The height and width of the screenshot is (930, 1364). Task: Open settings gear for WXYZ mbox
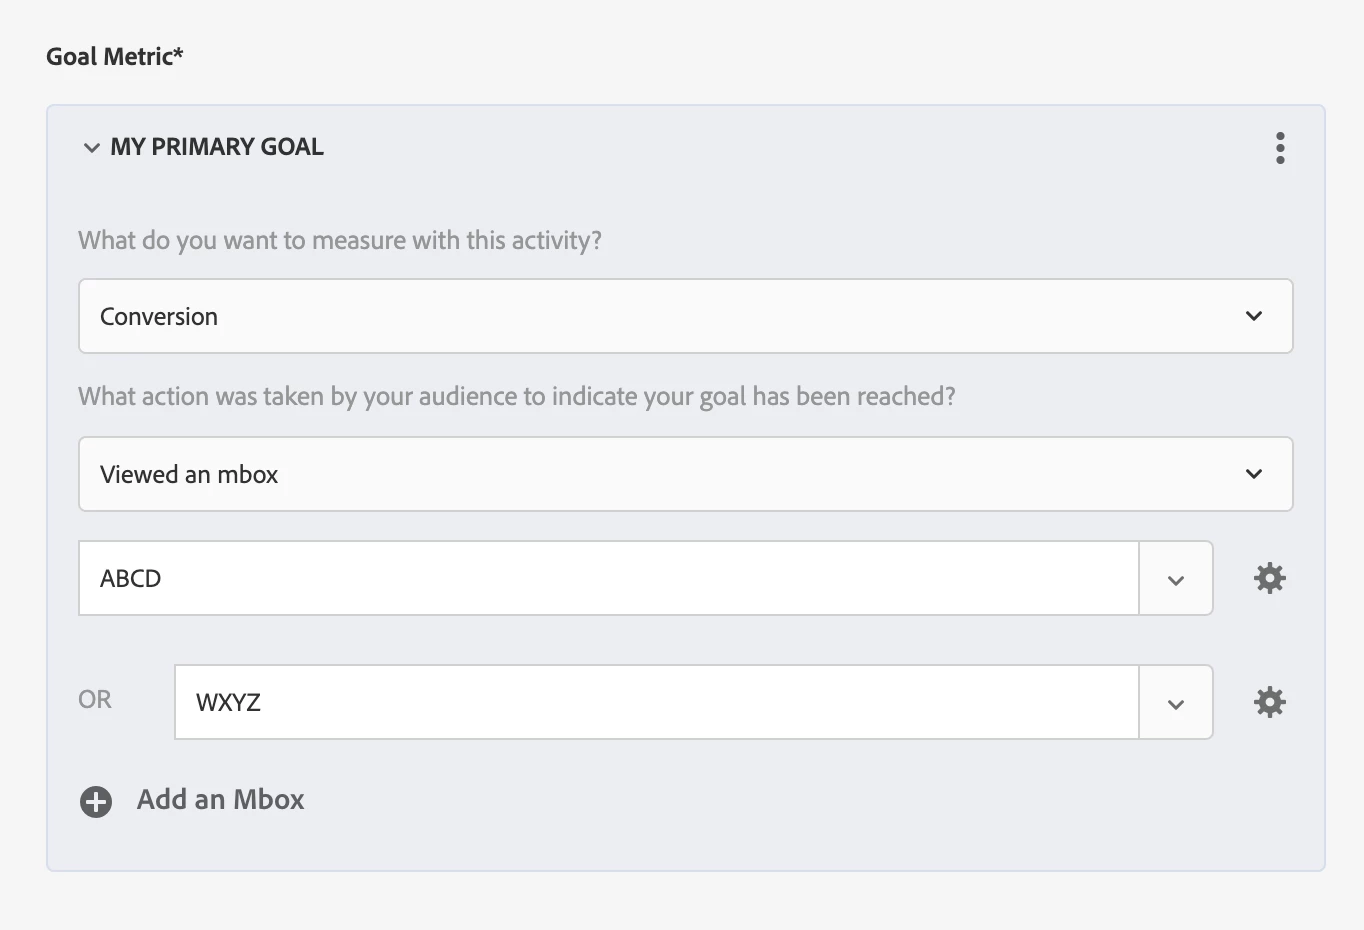(1270, 702)
